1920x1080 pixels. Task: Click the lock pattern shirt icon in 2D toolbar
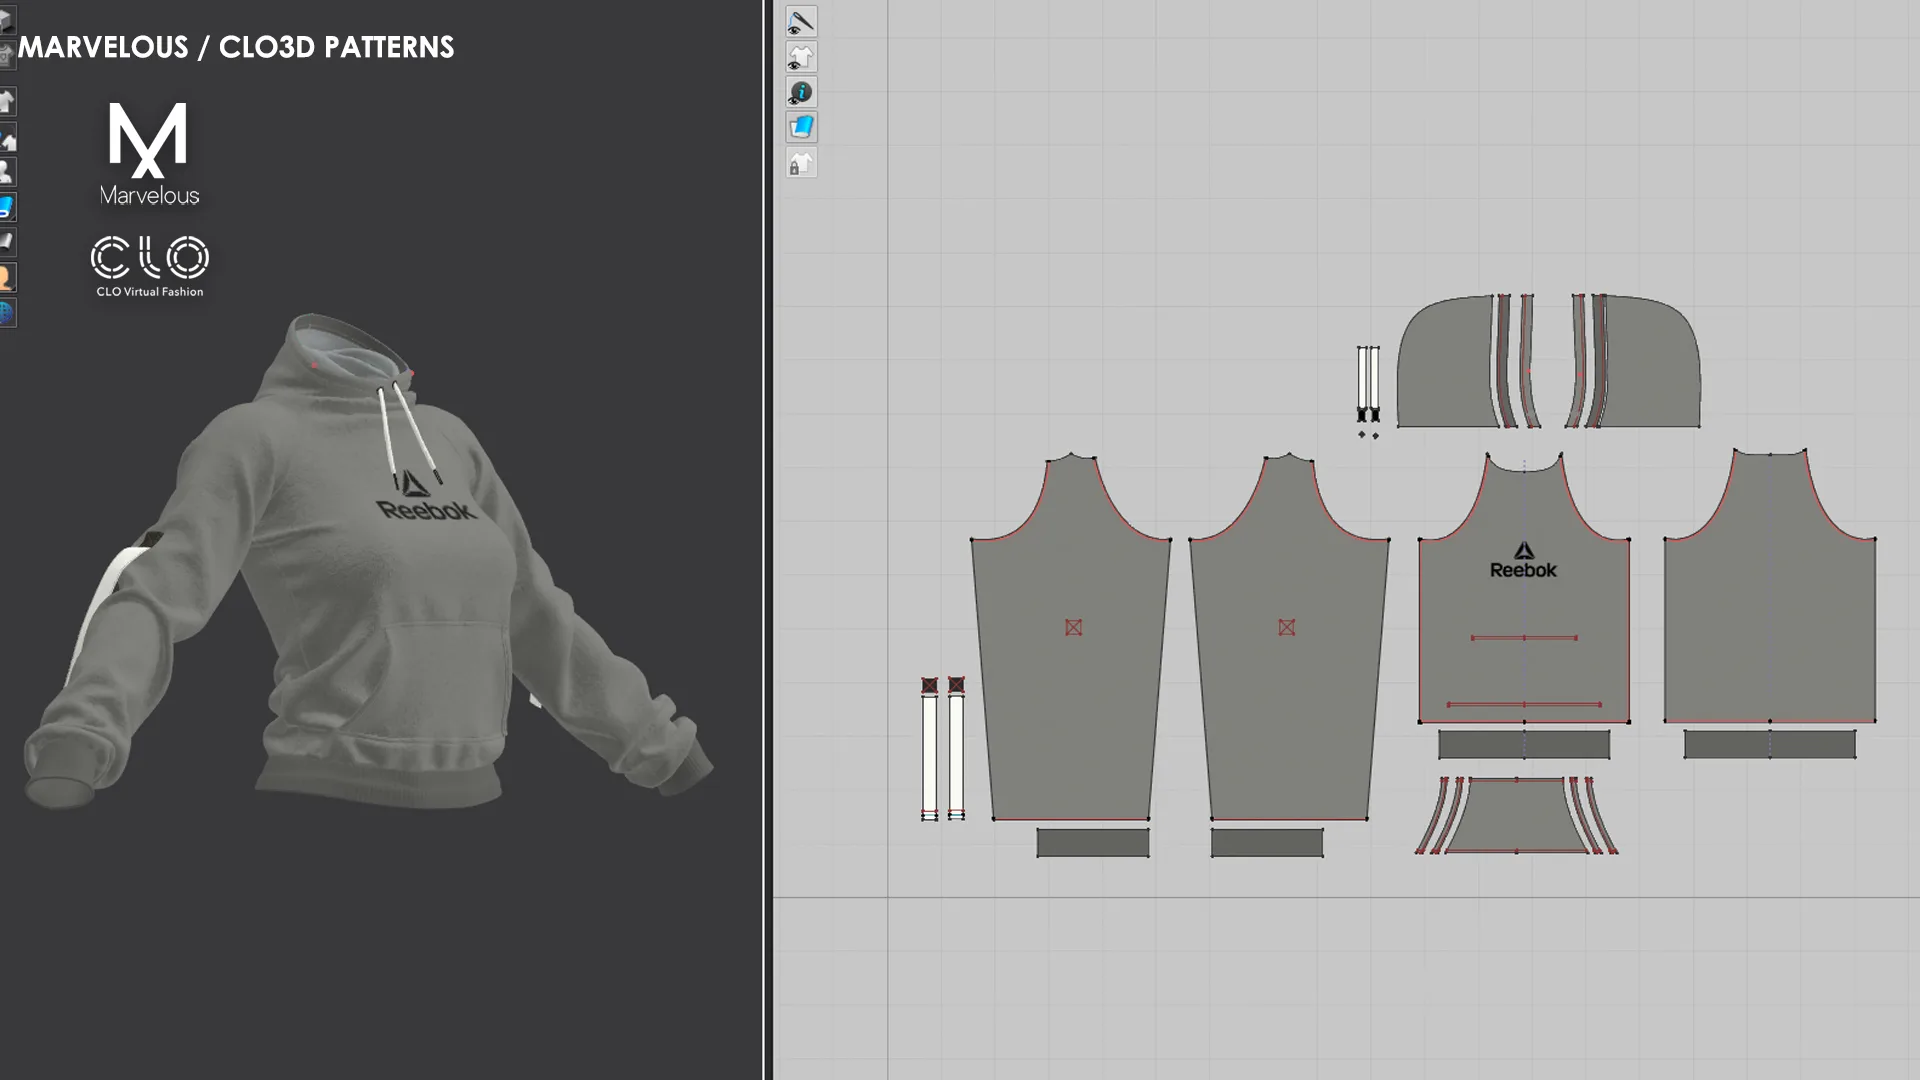coord(801,163)
